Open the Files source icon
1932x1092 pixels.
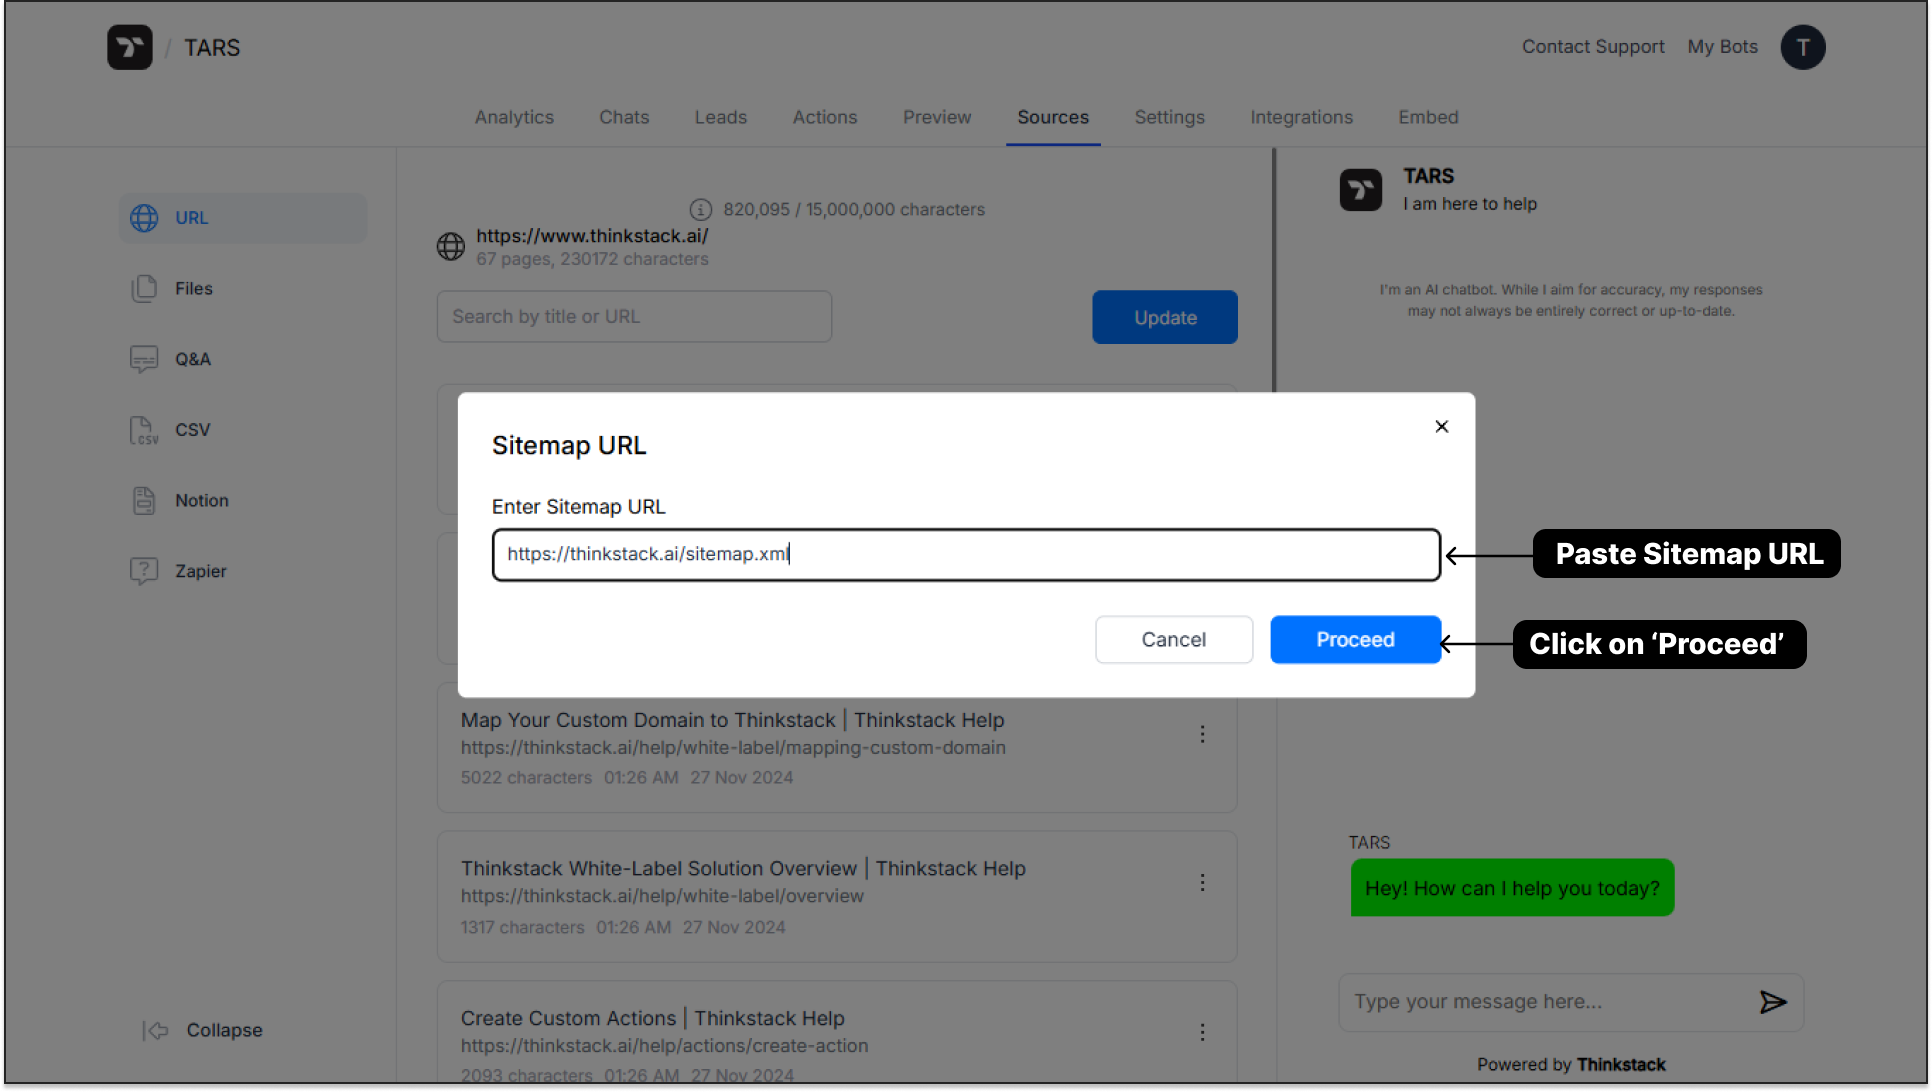[x=145, y=288]
